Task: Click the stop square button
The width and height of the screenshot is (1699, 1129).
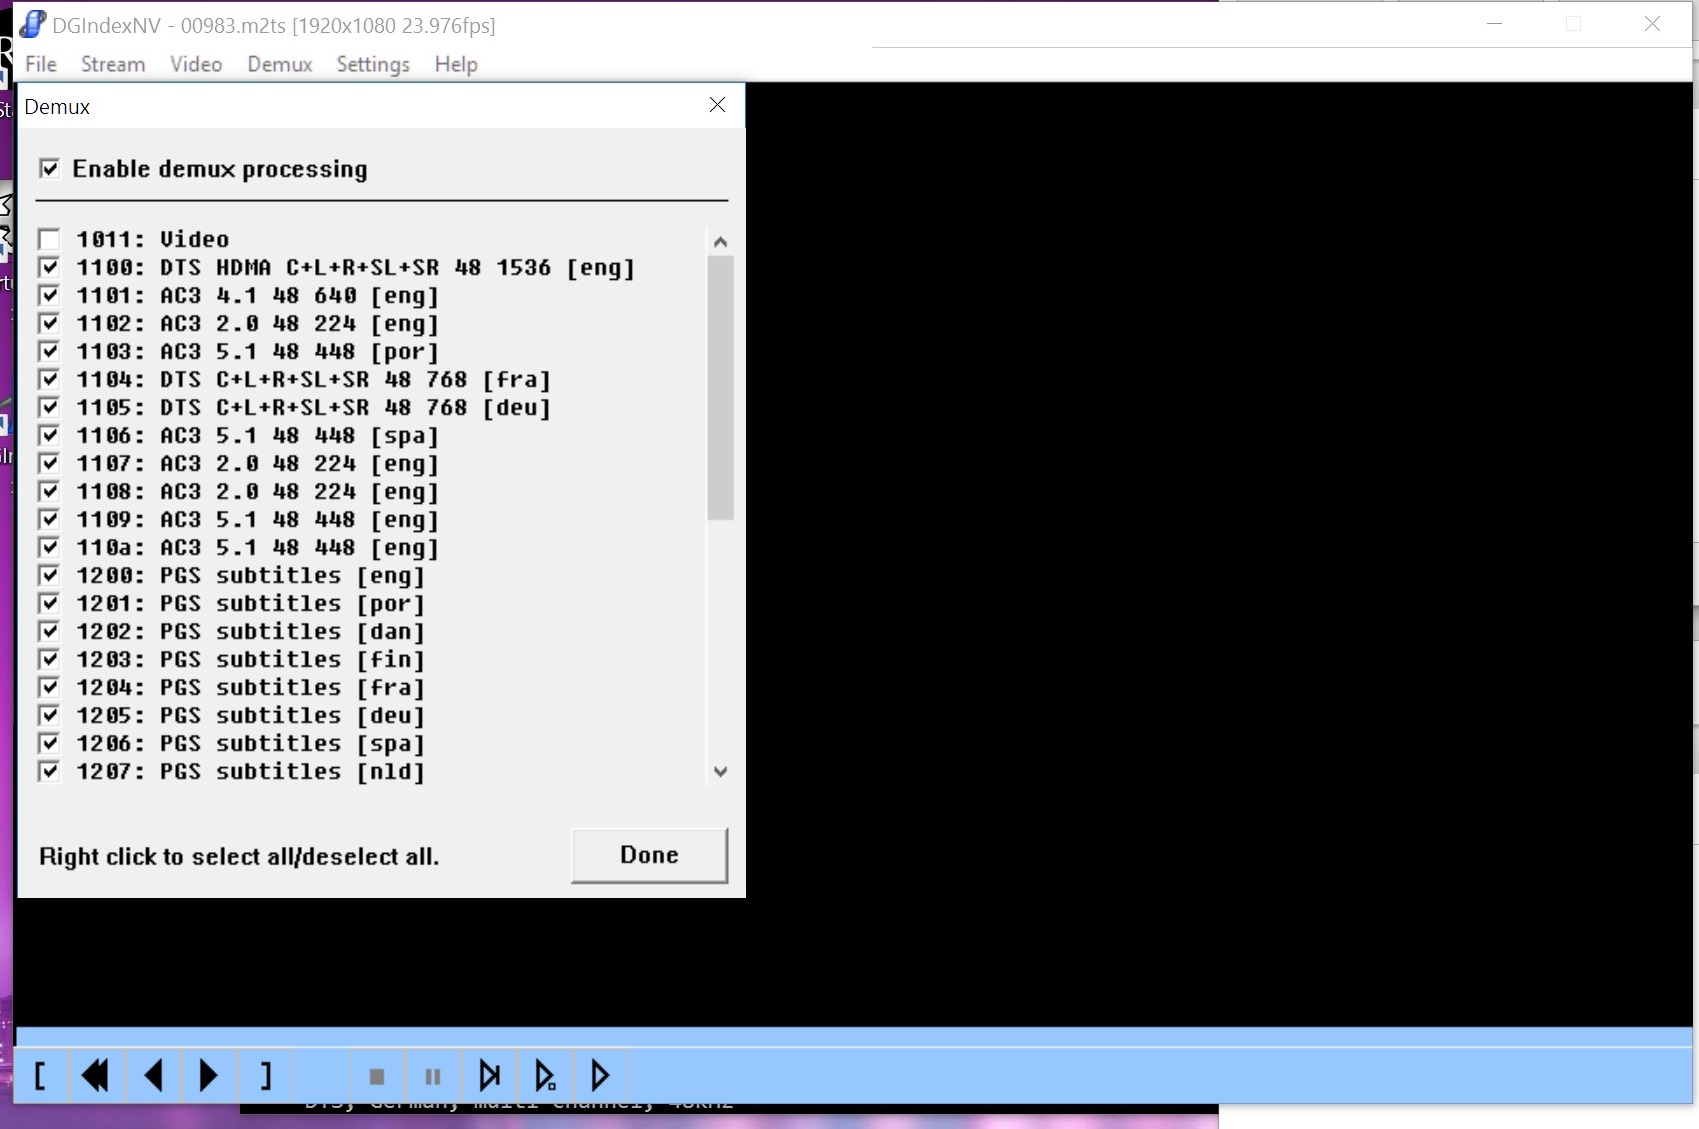Action: (x=377, y=1076)
